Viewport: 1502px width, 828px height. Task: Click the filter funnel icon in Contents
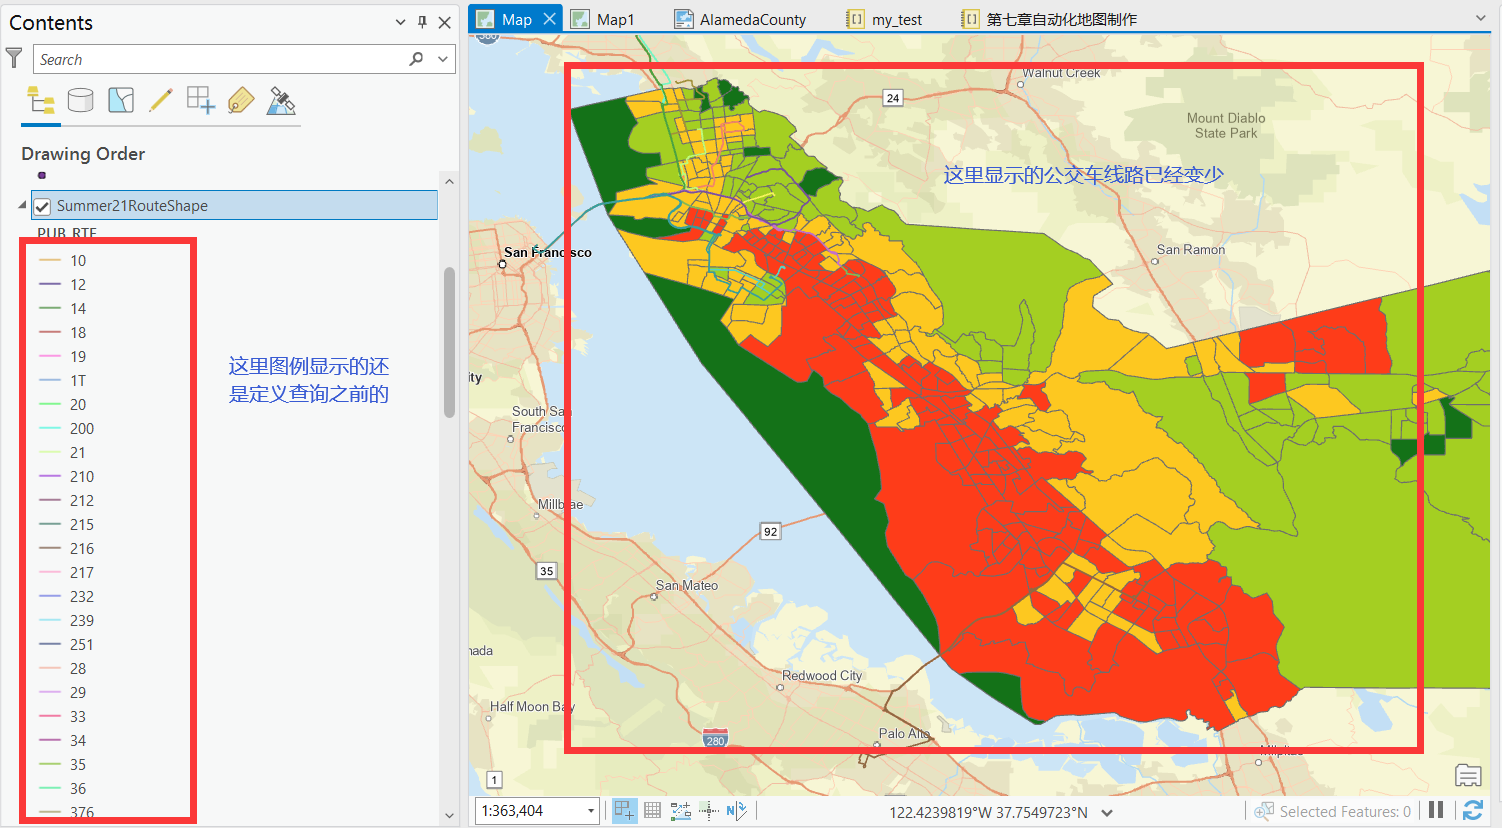click(14, 58)
